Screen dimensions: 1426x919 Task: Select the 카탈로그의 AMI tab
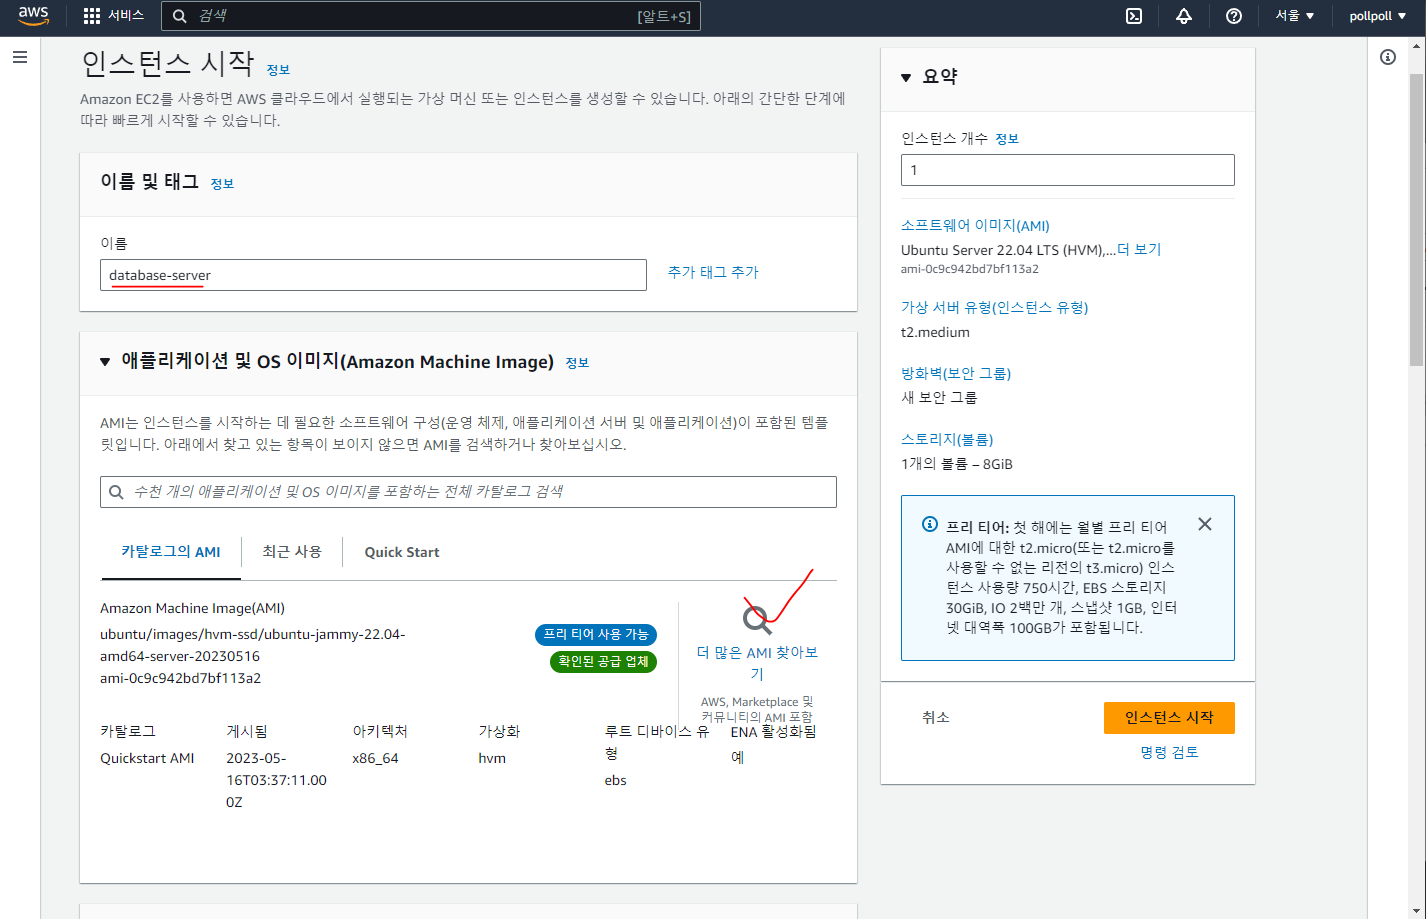(x=171, y=552)
